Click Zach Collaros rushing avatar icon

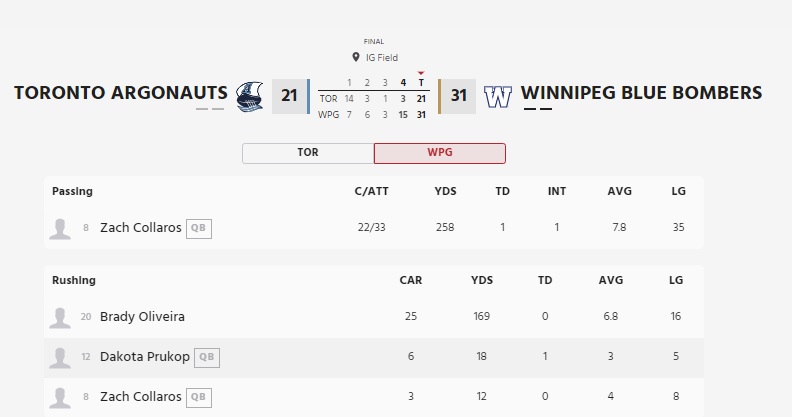click(x=60, y=397)
